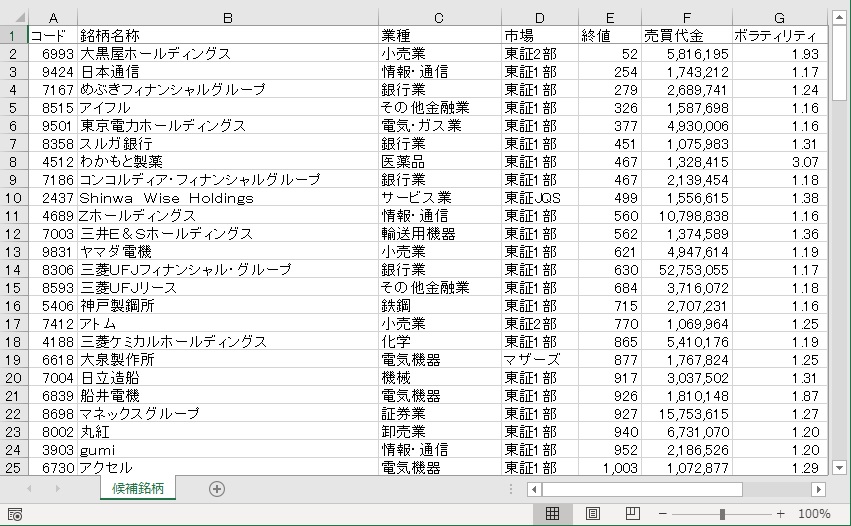Click the 東証JQS market cell

click(x=540, y=198)
